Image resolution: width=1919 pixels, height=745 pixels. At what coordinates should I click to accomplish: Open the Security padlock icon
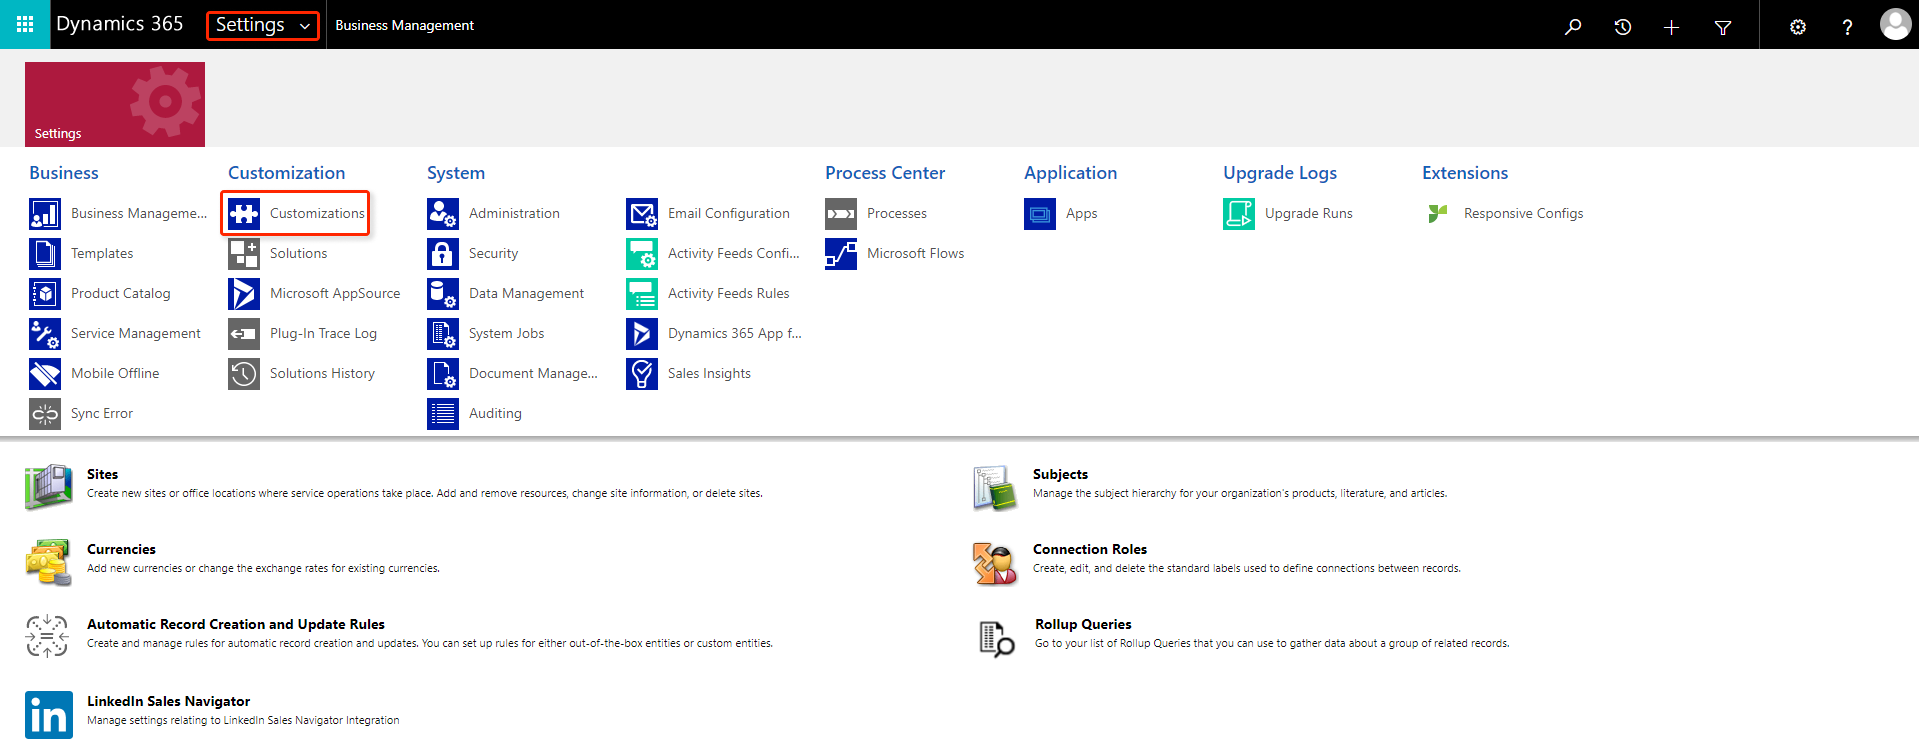point(443,253)
